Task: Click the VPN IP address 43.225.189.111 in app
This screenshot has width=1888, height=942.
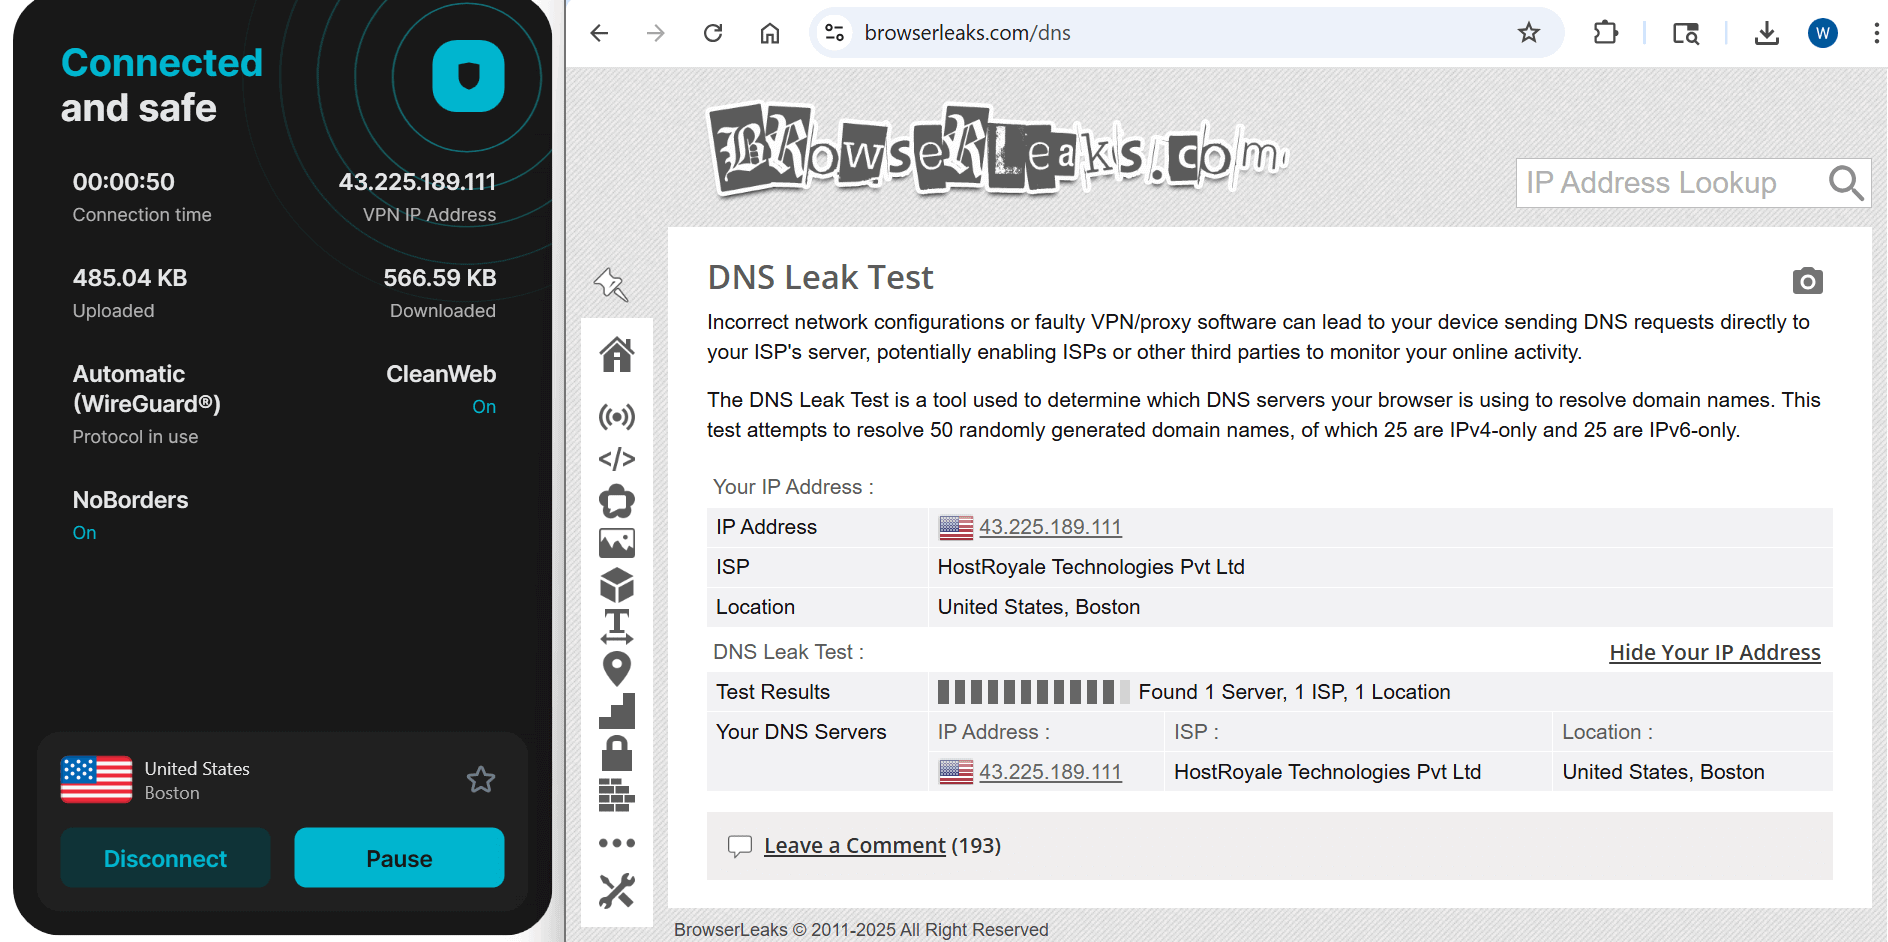Action: pyautogui.click(x=417, y=182)
